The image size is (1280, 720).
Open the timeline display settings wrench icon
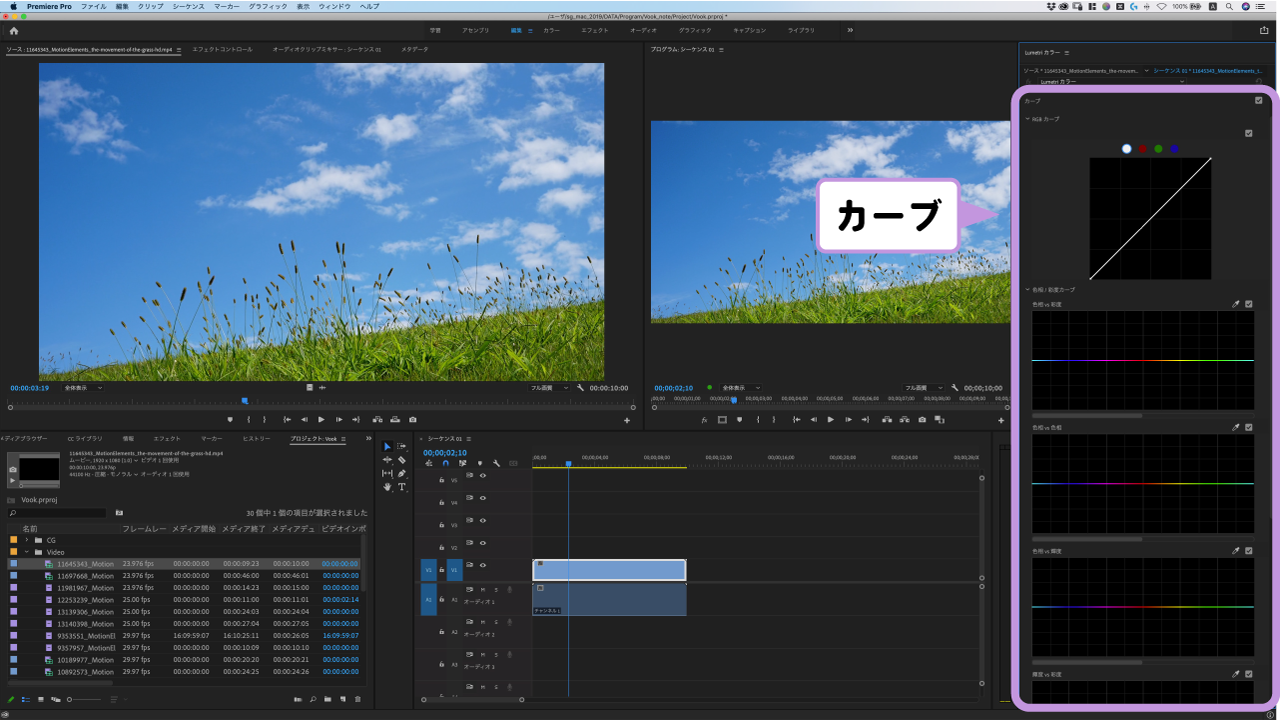pyautogui.click(x=498, y=463)
